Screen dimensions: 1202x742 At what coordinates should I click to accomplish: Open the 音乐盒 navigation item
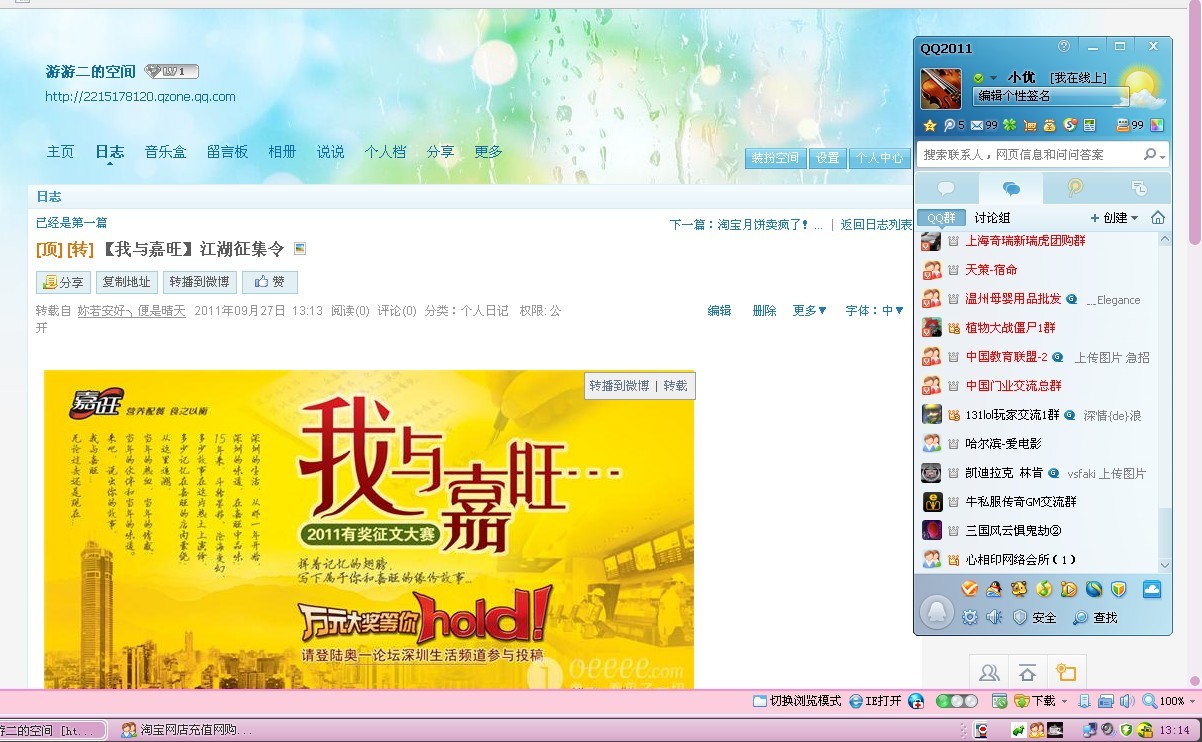pyautogui.click(x=165, y=152)
